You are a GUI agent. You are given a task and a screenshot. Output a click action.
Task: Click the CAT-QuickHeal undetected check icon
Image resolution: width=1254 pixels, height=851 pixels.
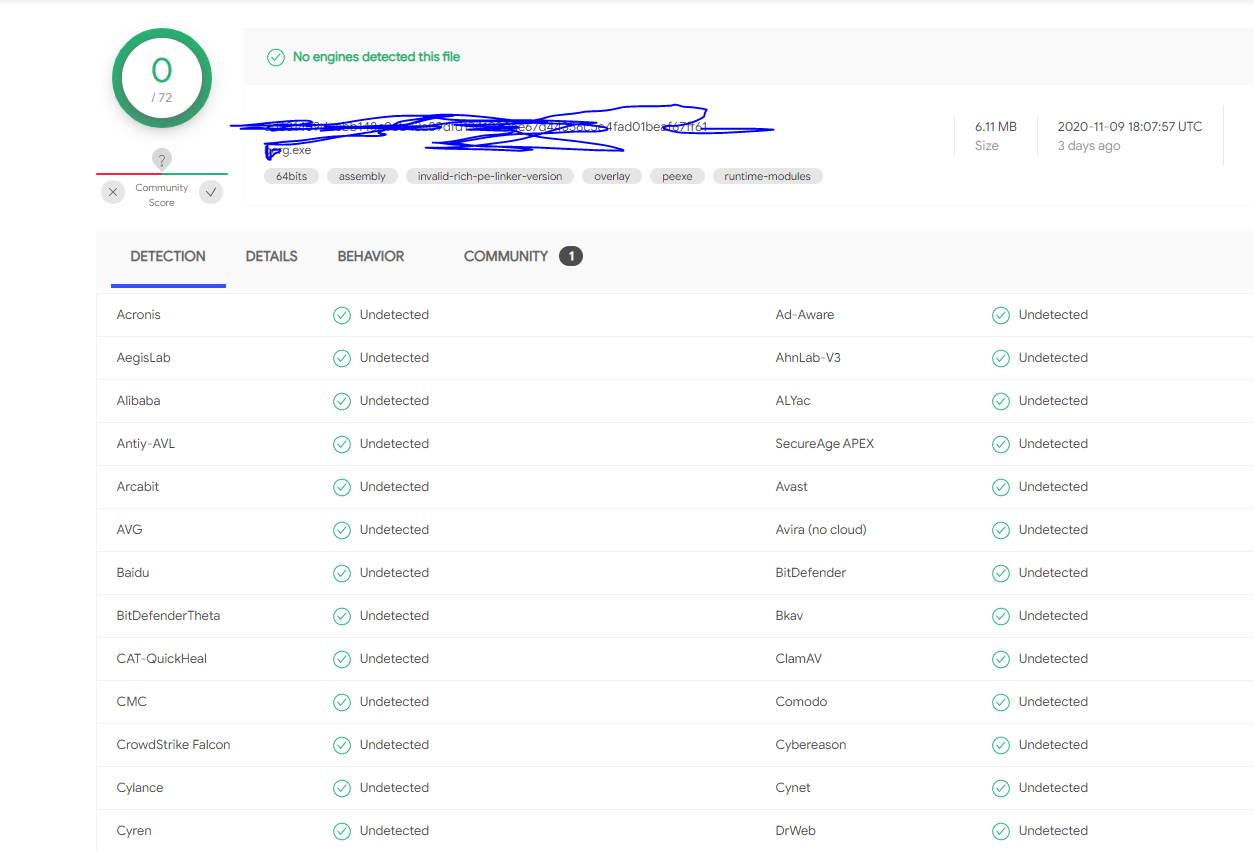click(x=342, y=659)
